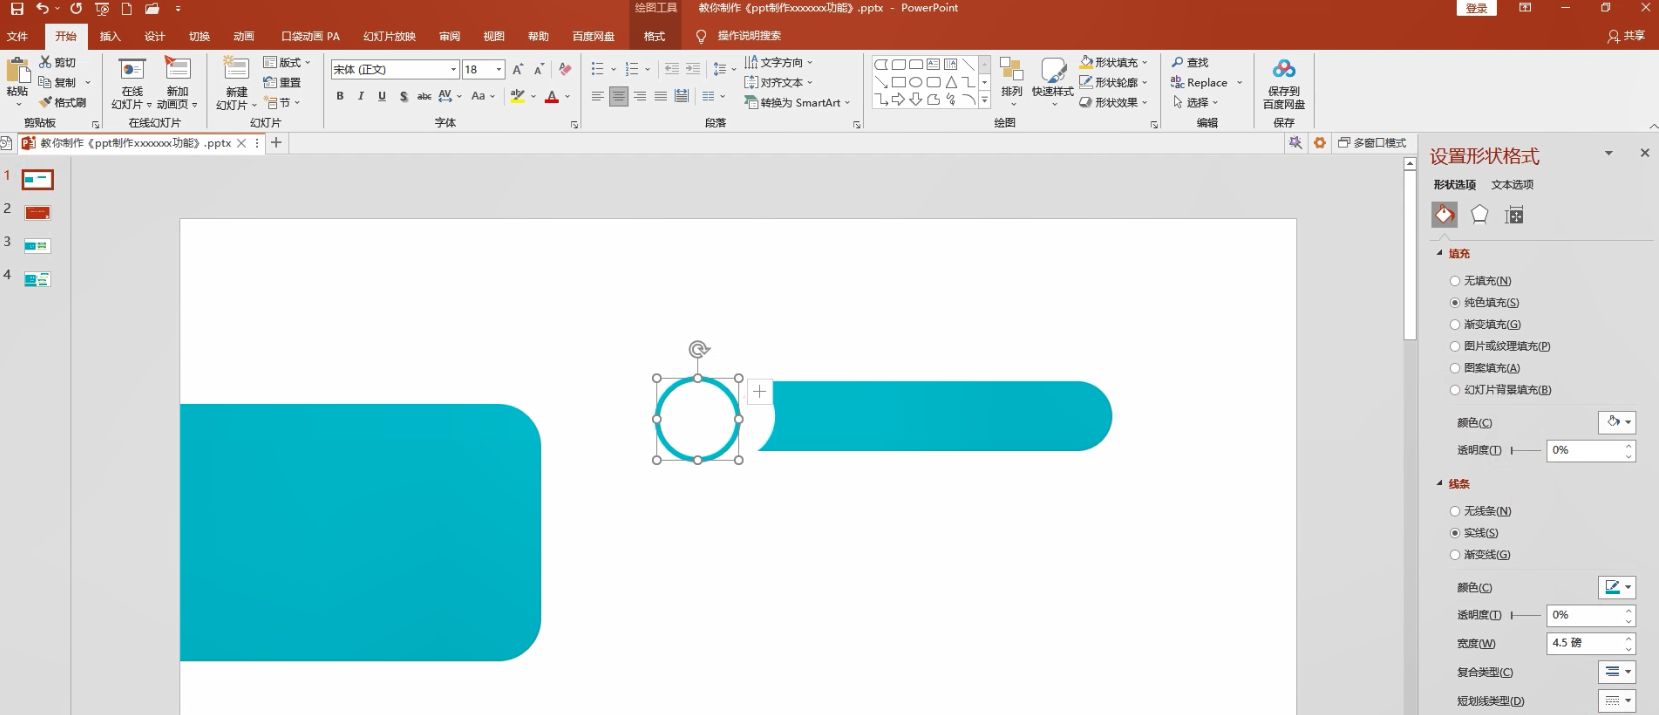
Task: Open the Insert (插入) ribbon tab
Action: (x=110, y=36)
